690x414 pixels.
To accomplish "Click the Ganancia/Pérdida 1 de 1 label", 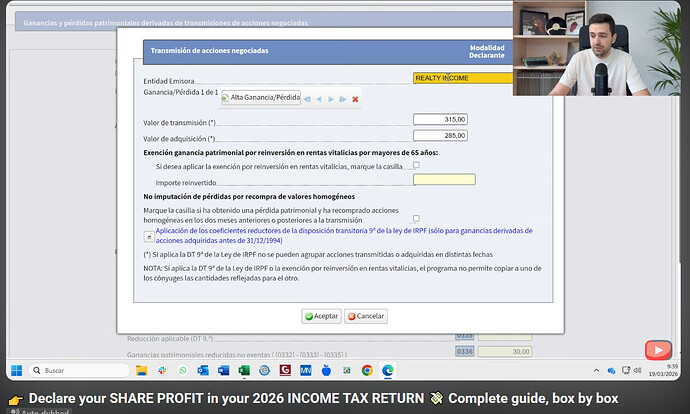I will pyautogui.click(x=181, y=92).
